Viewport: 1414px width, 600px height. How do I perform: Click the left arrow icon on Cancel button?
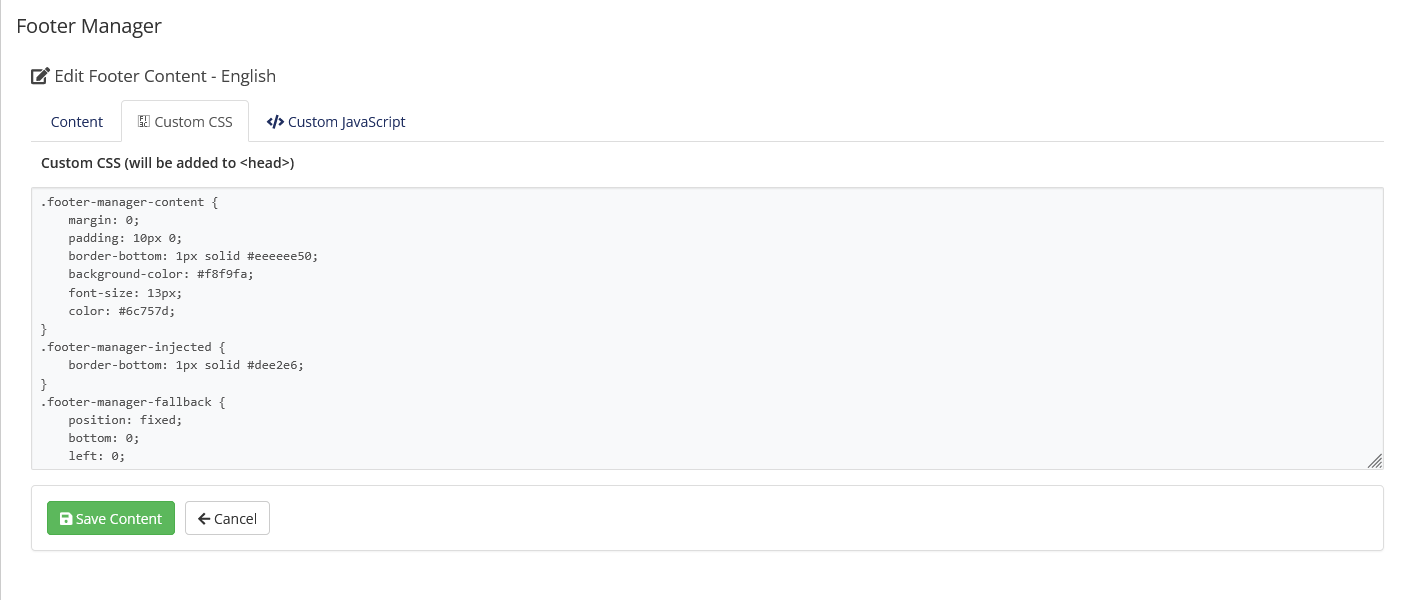click(204, 519)
